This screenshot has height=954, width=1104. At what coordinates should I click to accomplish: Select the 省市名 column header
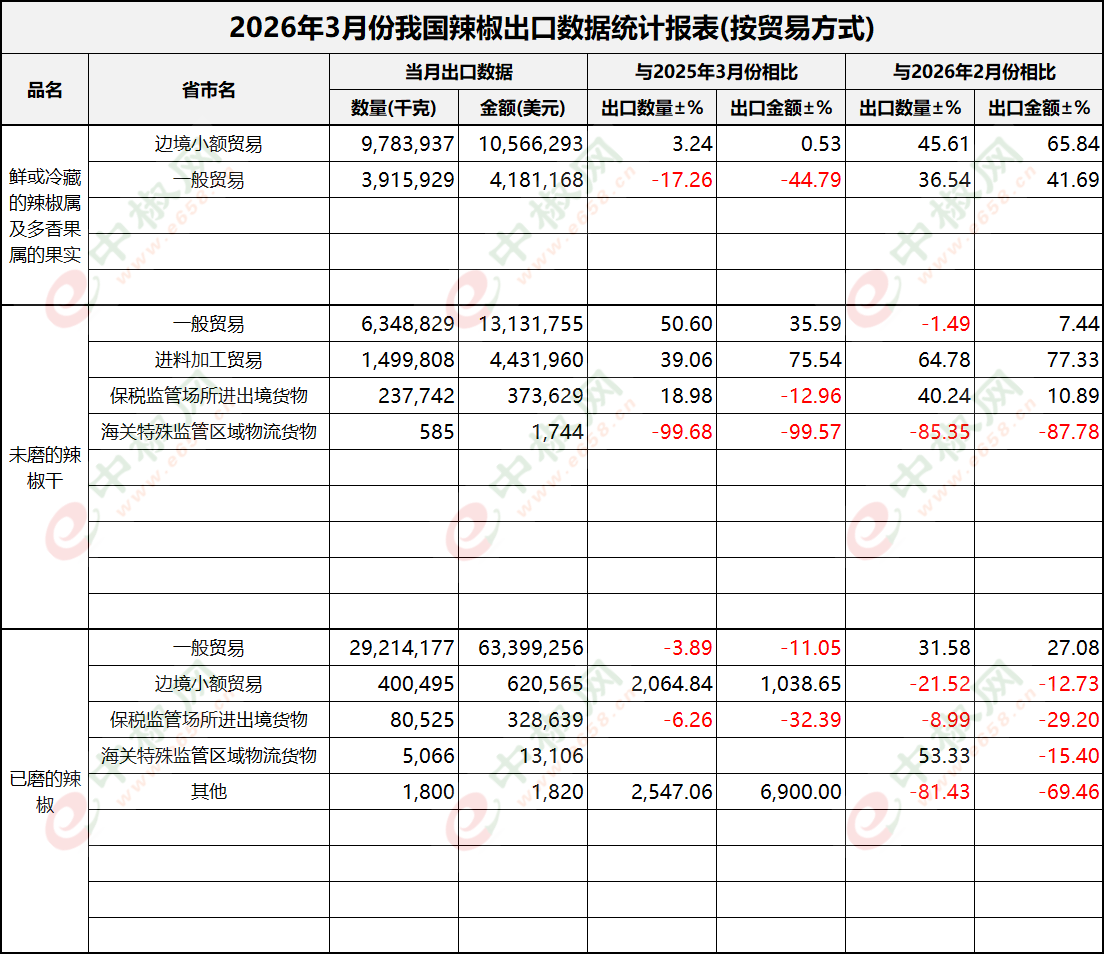(x=209, y=90)
